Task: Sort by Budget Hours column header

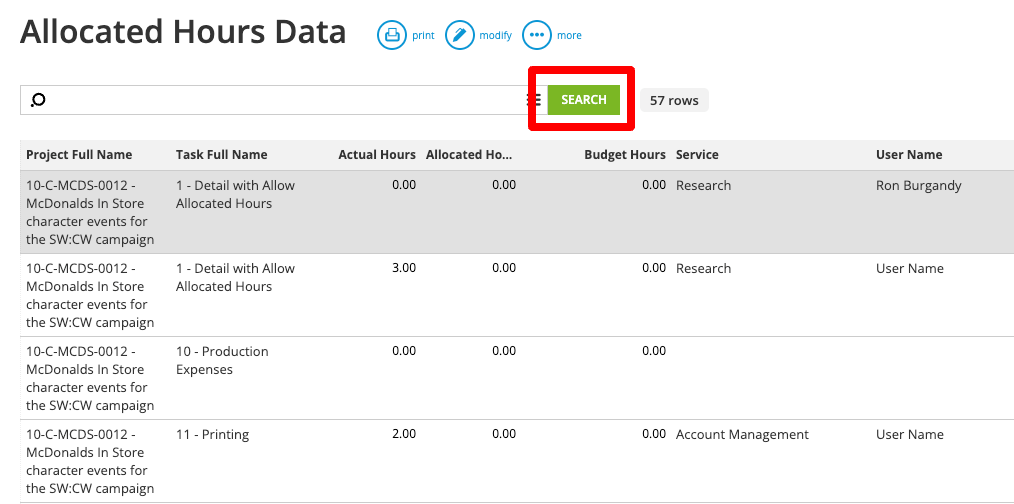Action: (x=625, y=155)
